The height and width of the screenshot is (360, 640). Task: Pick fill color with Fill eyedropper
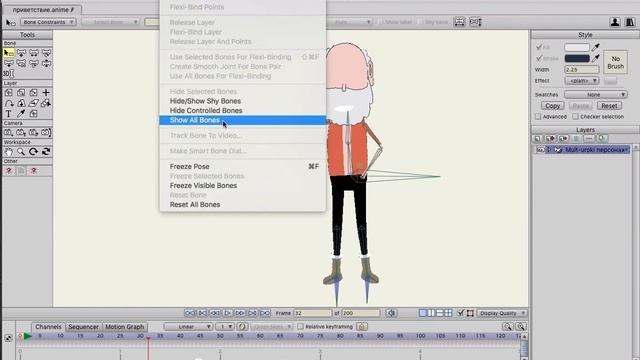596,47
